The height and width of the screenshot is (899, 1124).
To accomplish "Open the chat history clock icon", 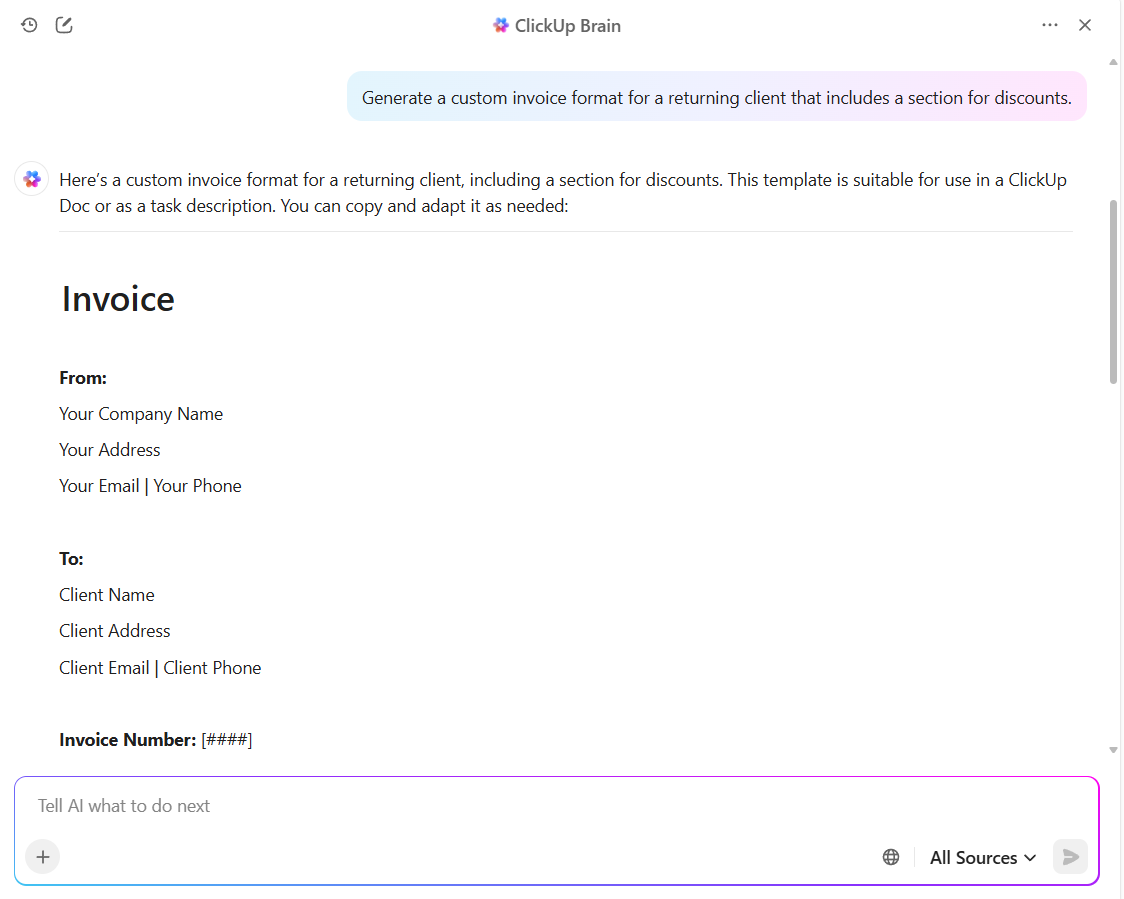I will [29, 25].
